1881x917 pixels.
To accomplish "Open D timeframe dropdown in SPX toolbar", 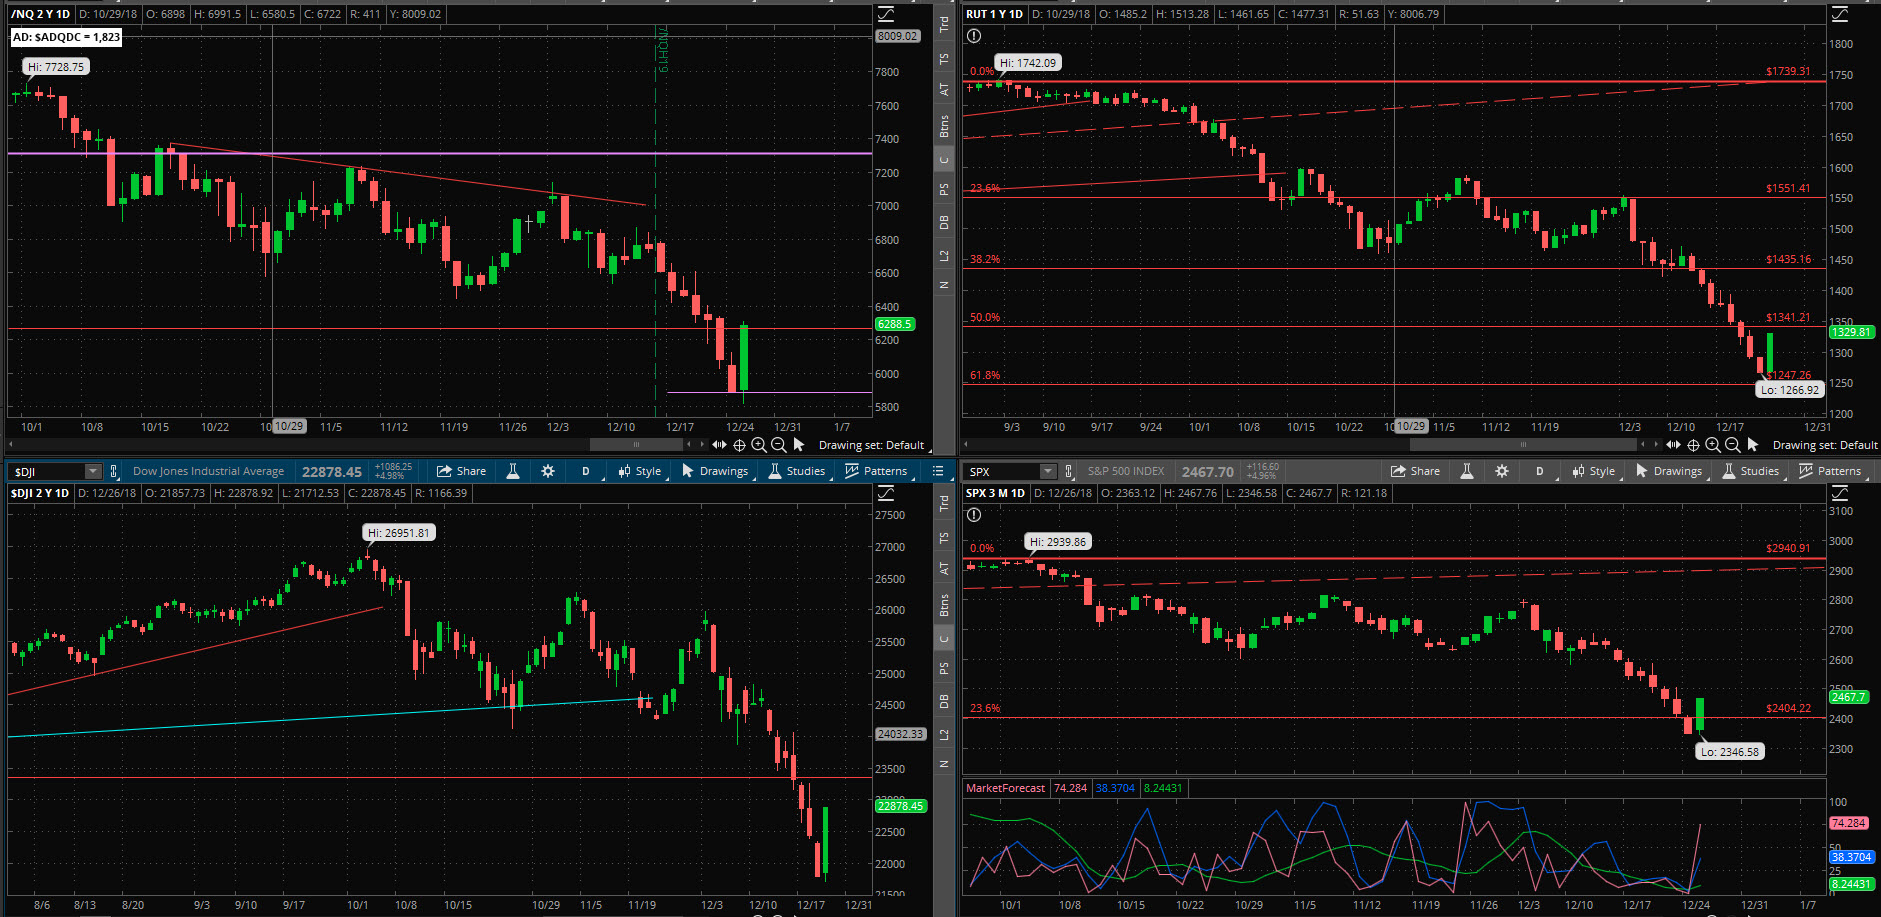I will [x=1541, y=471].
